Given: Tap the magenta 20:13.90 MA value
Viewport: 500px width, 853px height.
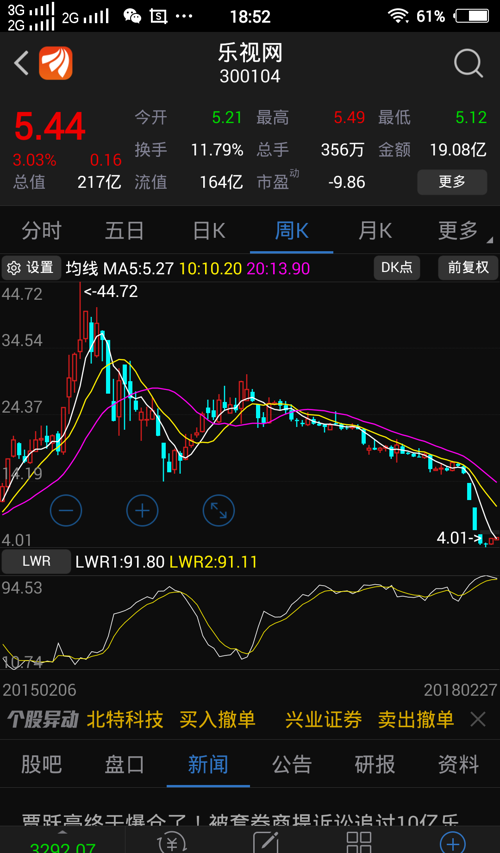Looking at the screenshot, I should pyautogui.click(x=279, y=268).
